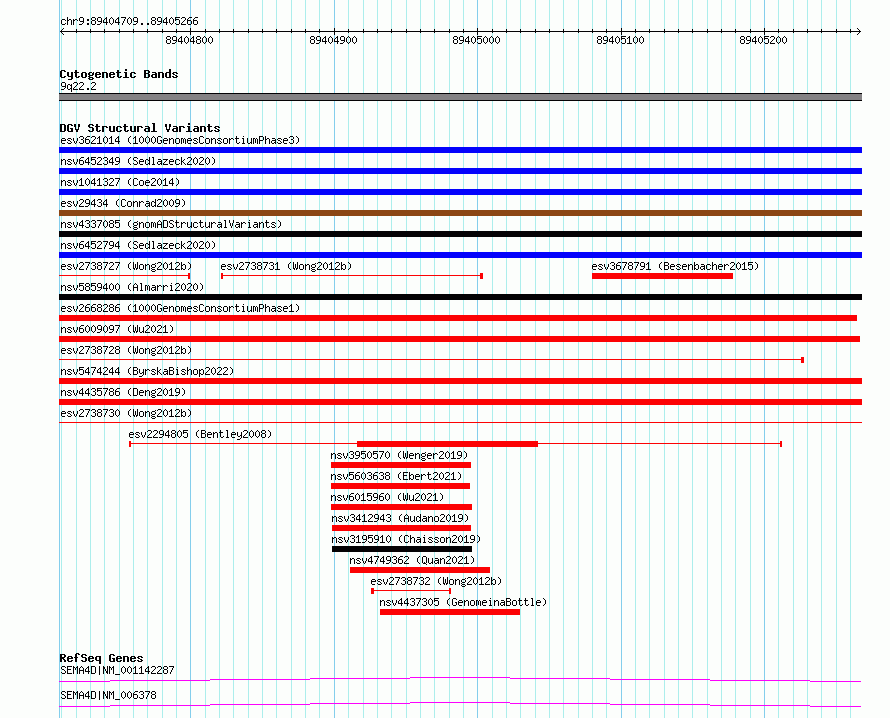Open variant esv3678791 (Besenbacher2015)
This screenshot has width=890, height=718.
[x=675, y=266]
